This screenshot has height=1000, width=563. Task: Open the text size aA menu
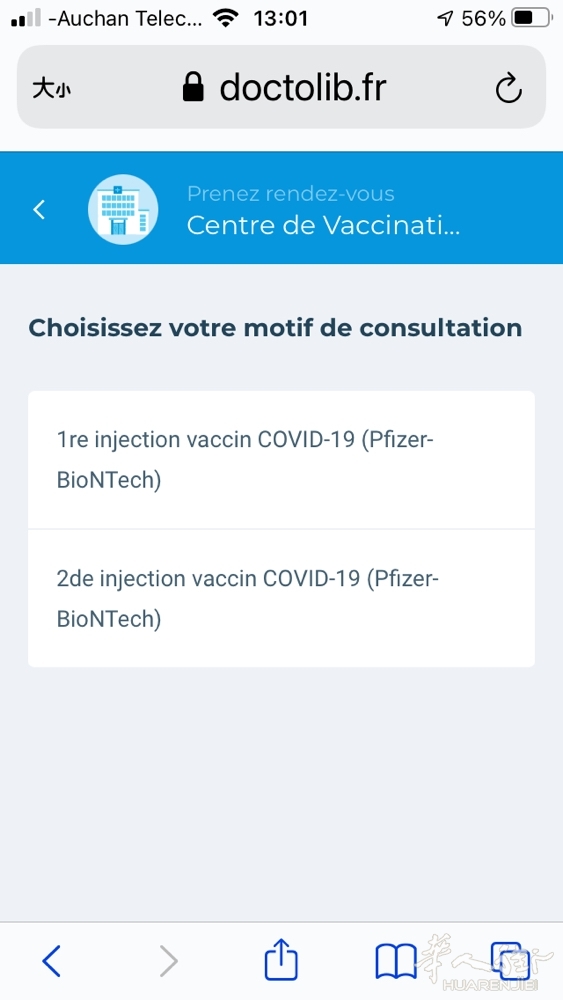(x=52, y=89)
